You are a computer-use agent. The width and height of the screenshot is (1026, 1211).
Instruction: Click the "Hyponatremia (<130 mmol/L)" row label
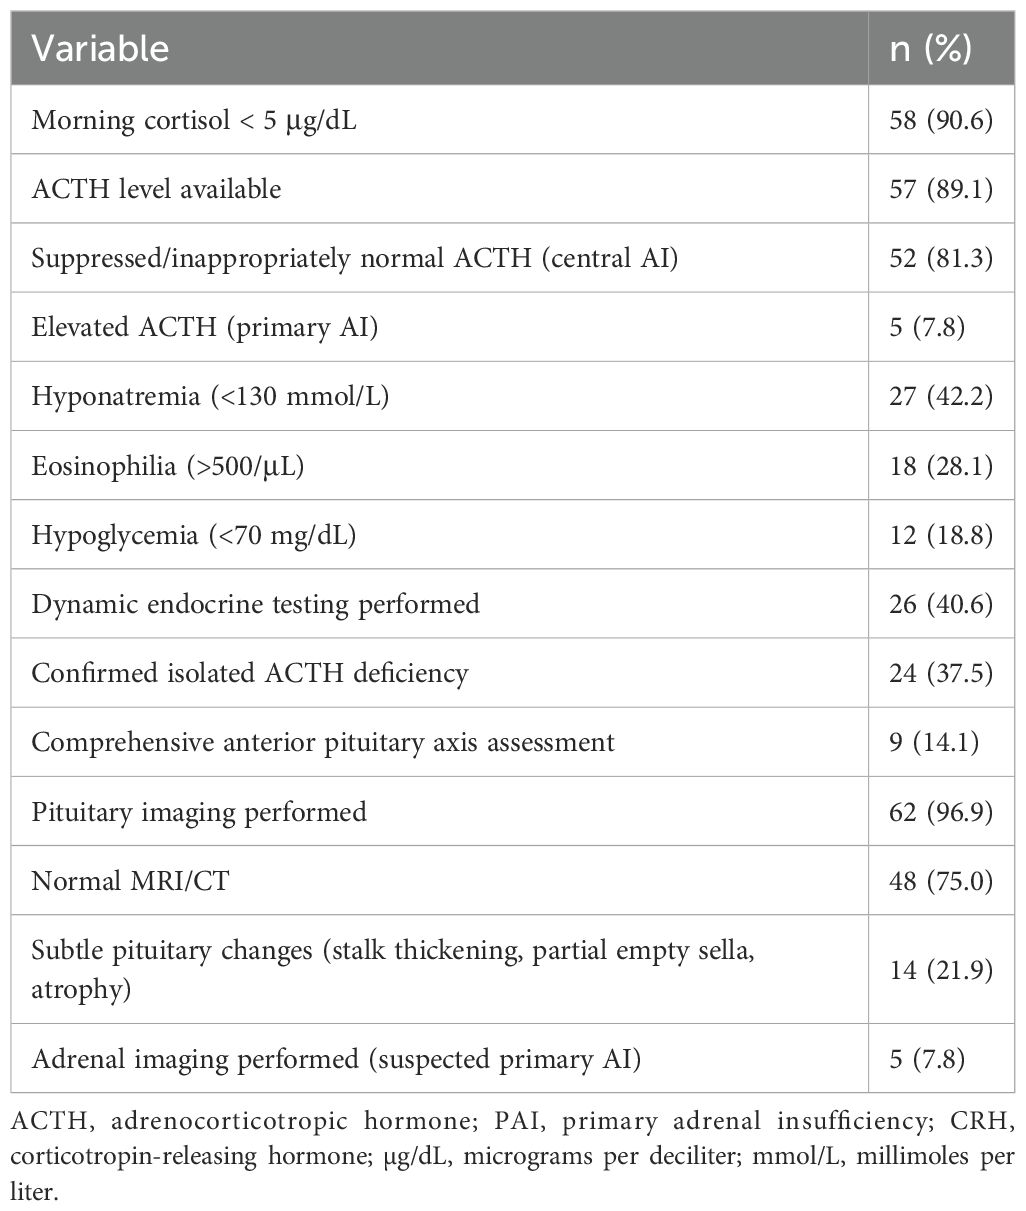pos(210,396)
